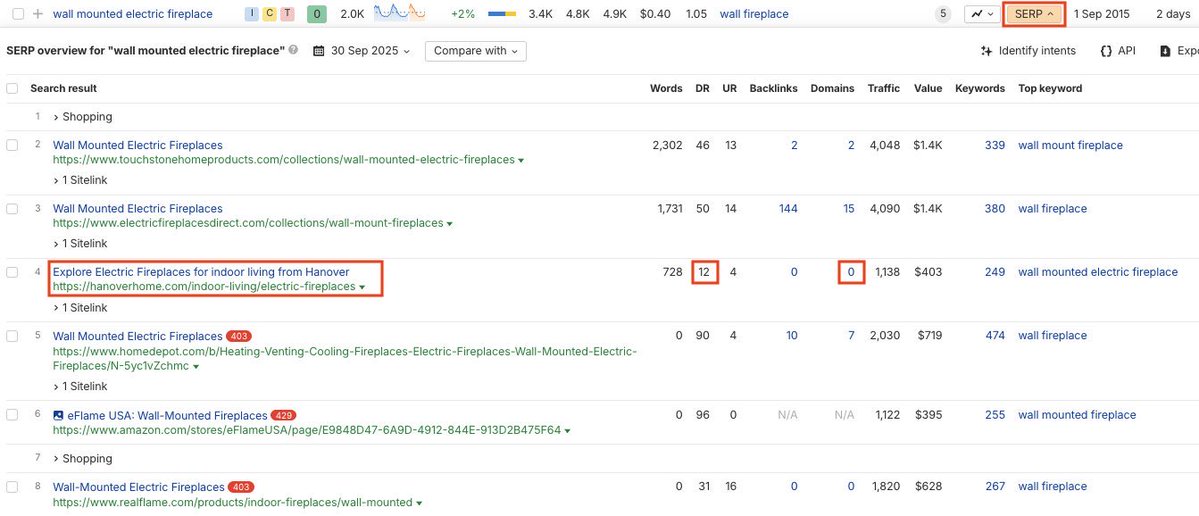Screen dimensions: 1199x516
Task: Sort by the Backlinks column header
Action: tap(773, 89)
